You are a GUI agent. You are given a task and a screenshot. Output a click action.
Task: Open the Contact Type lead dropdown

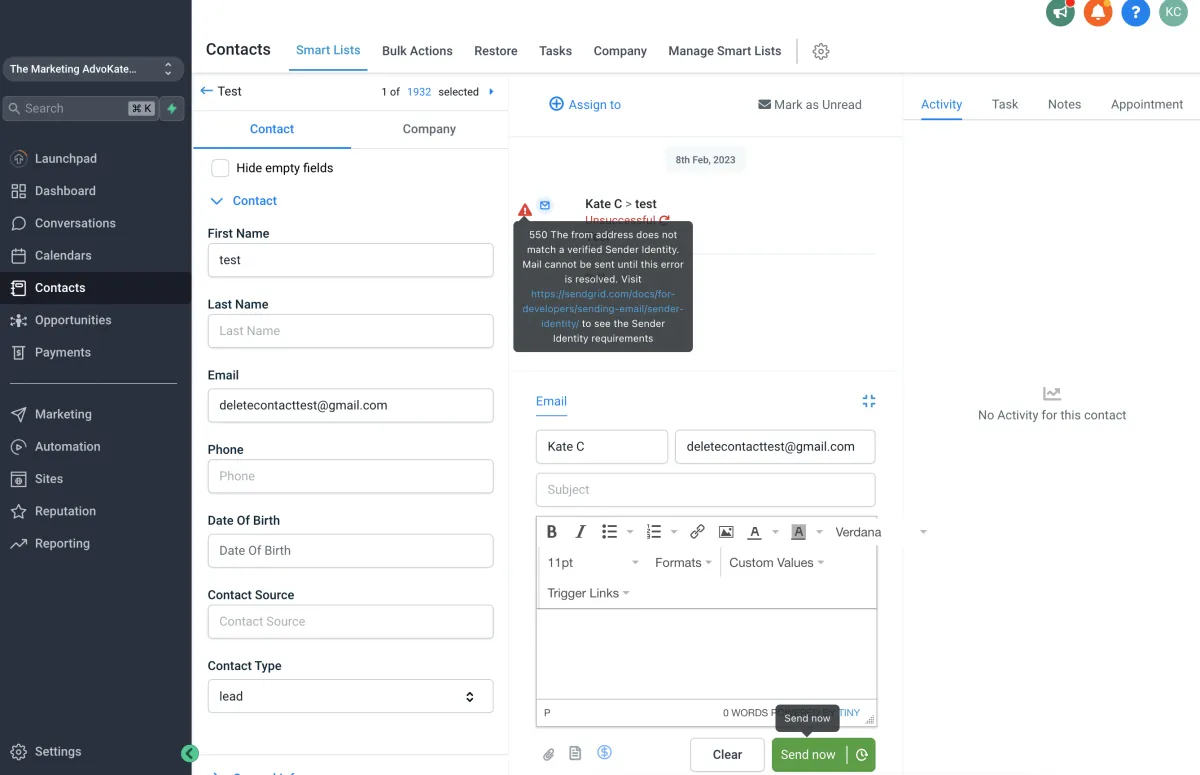click(x=350, y=696)
